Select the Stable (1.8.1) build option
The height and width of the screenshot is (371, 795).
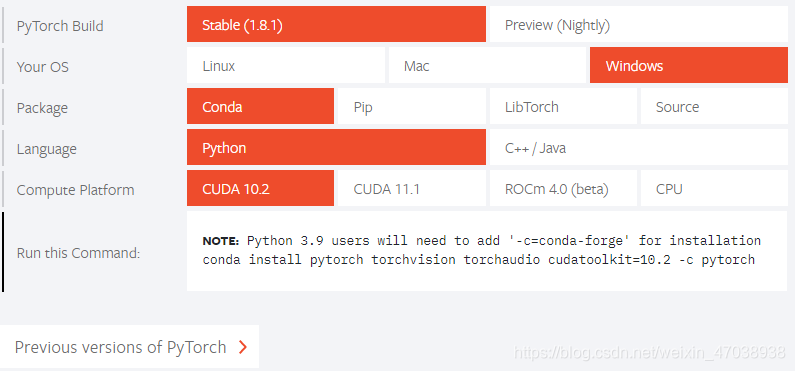click(x=336, y=24)
